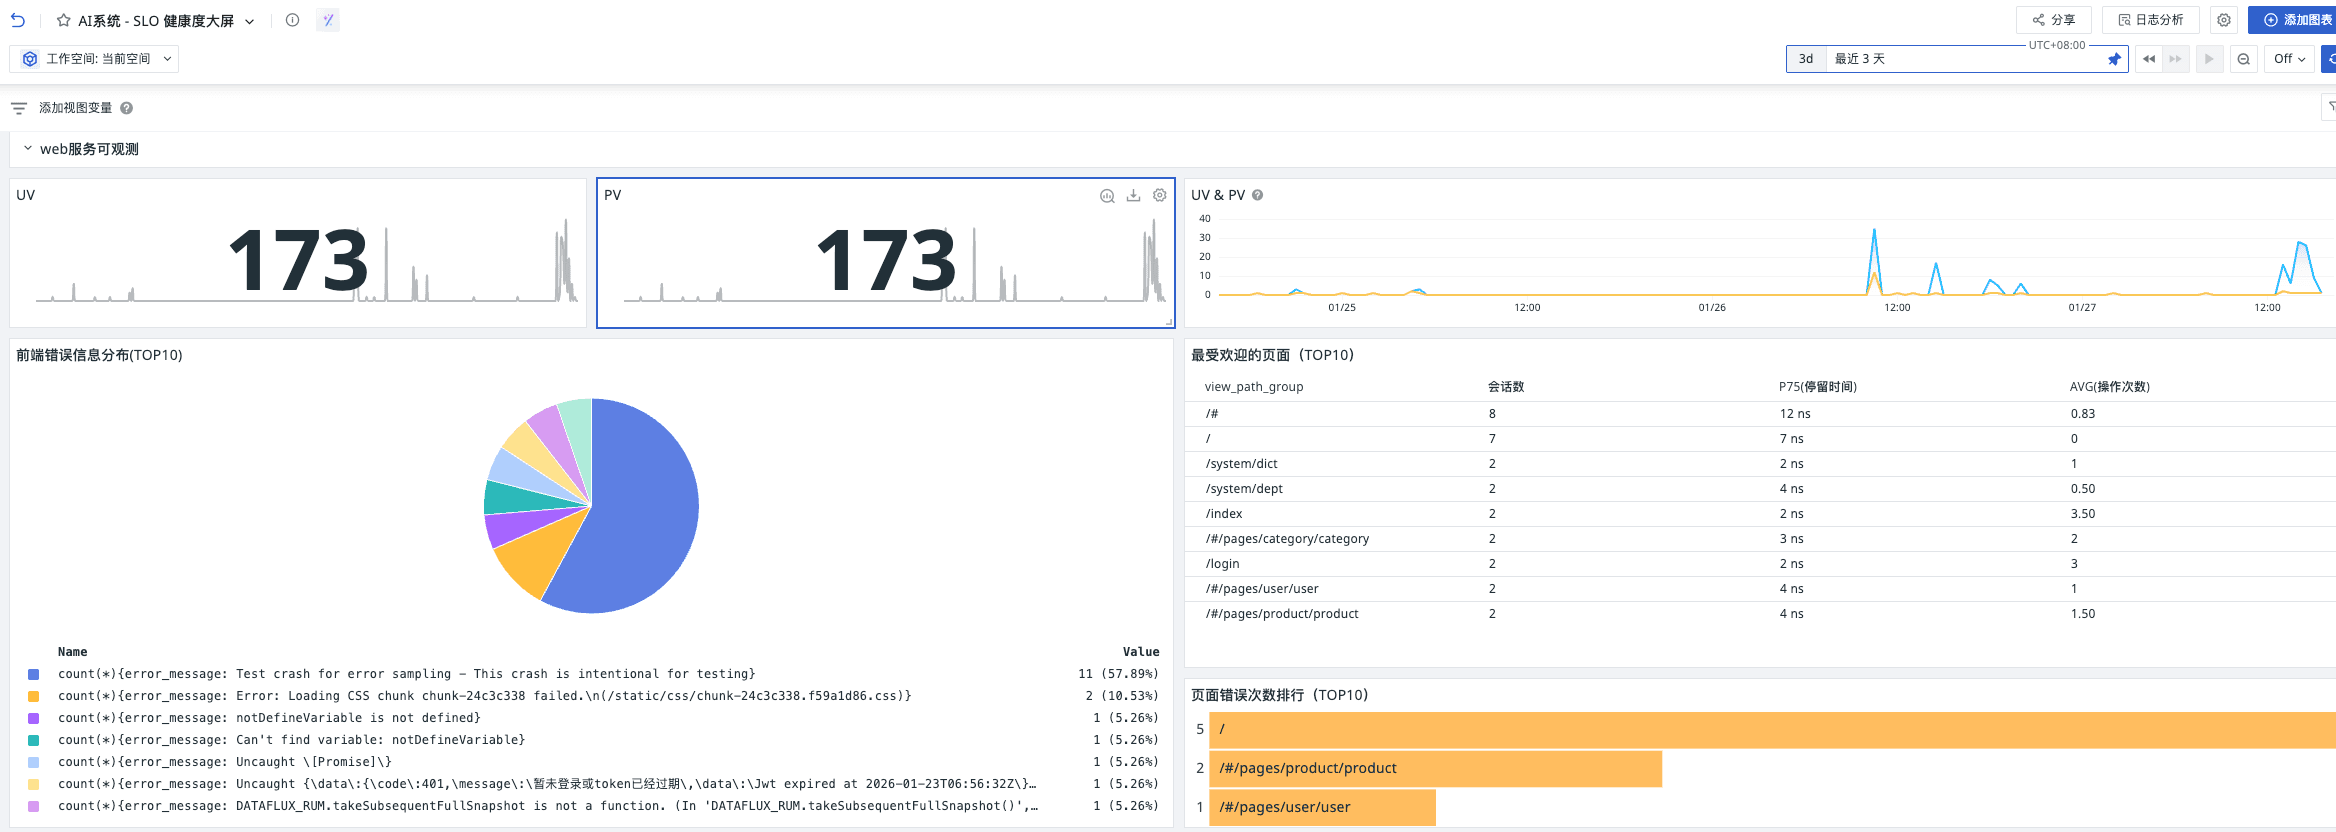
Task: Open the auto-refresh Off dropdown
Action: pos(2289,59)
